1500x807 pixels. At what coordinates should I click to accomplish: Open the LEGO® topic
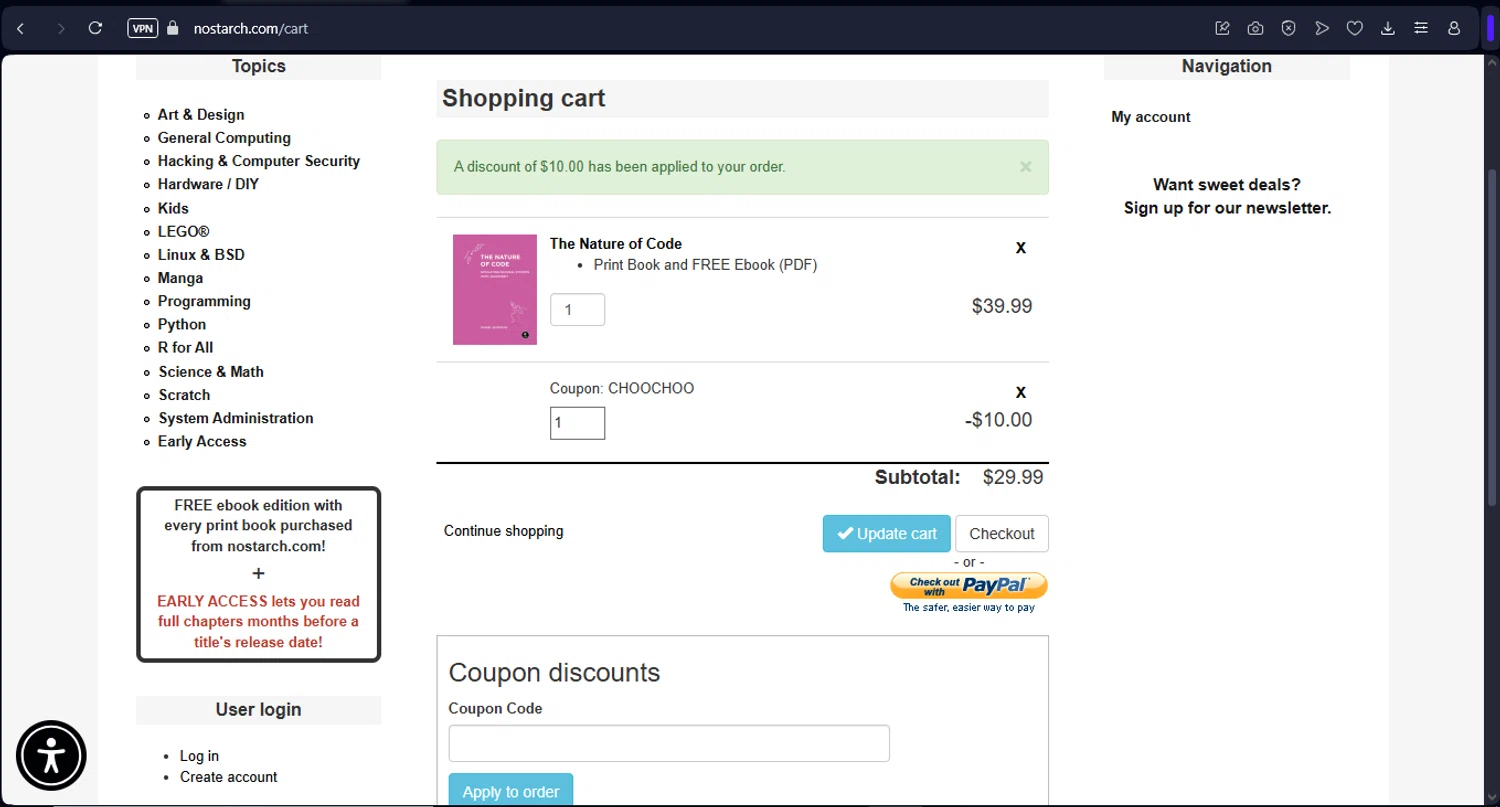pos(184,231)
